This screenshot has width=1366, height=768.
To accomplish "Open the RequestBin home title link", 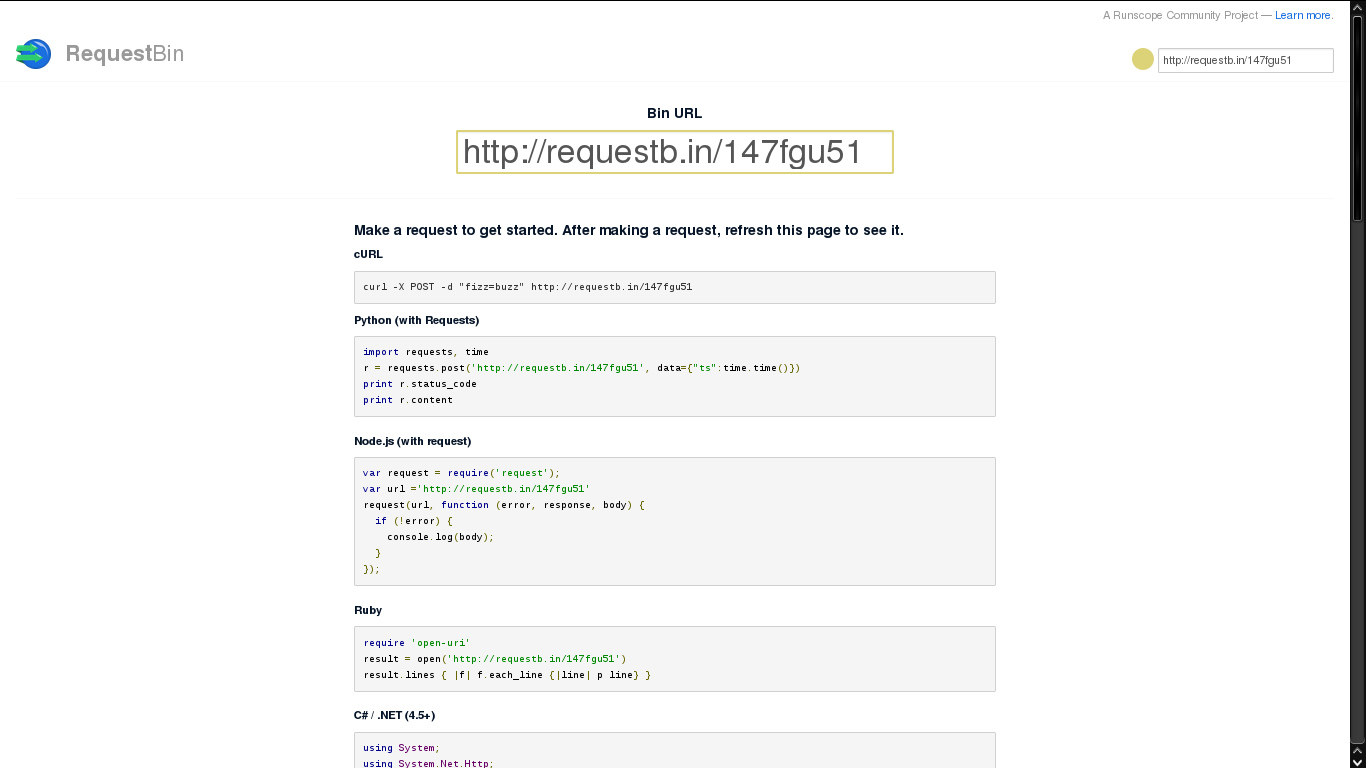I will 125,54.
